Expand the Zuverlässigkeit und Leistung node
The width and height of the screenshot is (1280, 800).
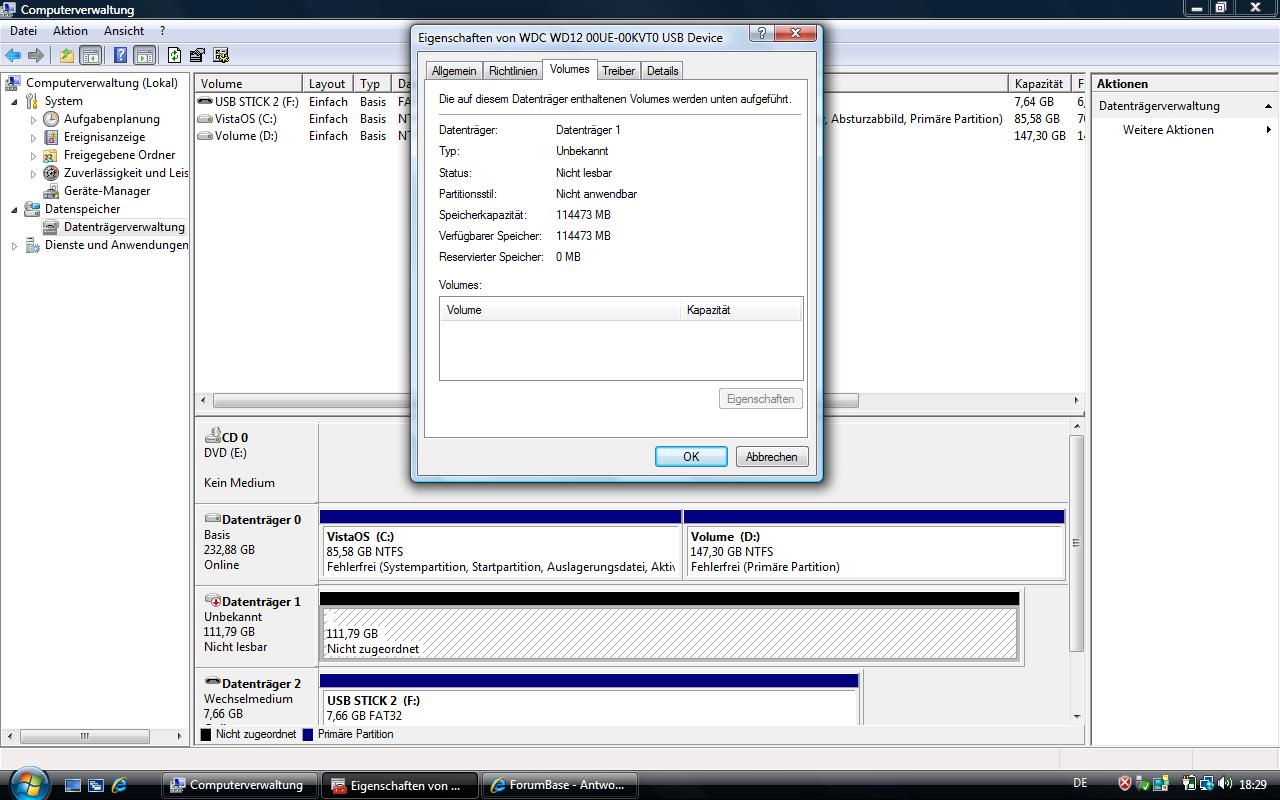coord(33,174)
